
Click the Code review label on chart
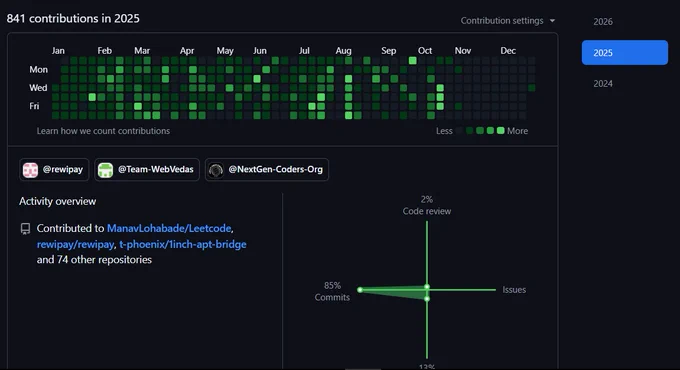pyautogui.click(x=427, y=211)
